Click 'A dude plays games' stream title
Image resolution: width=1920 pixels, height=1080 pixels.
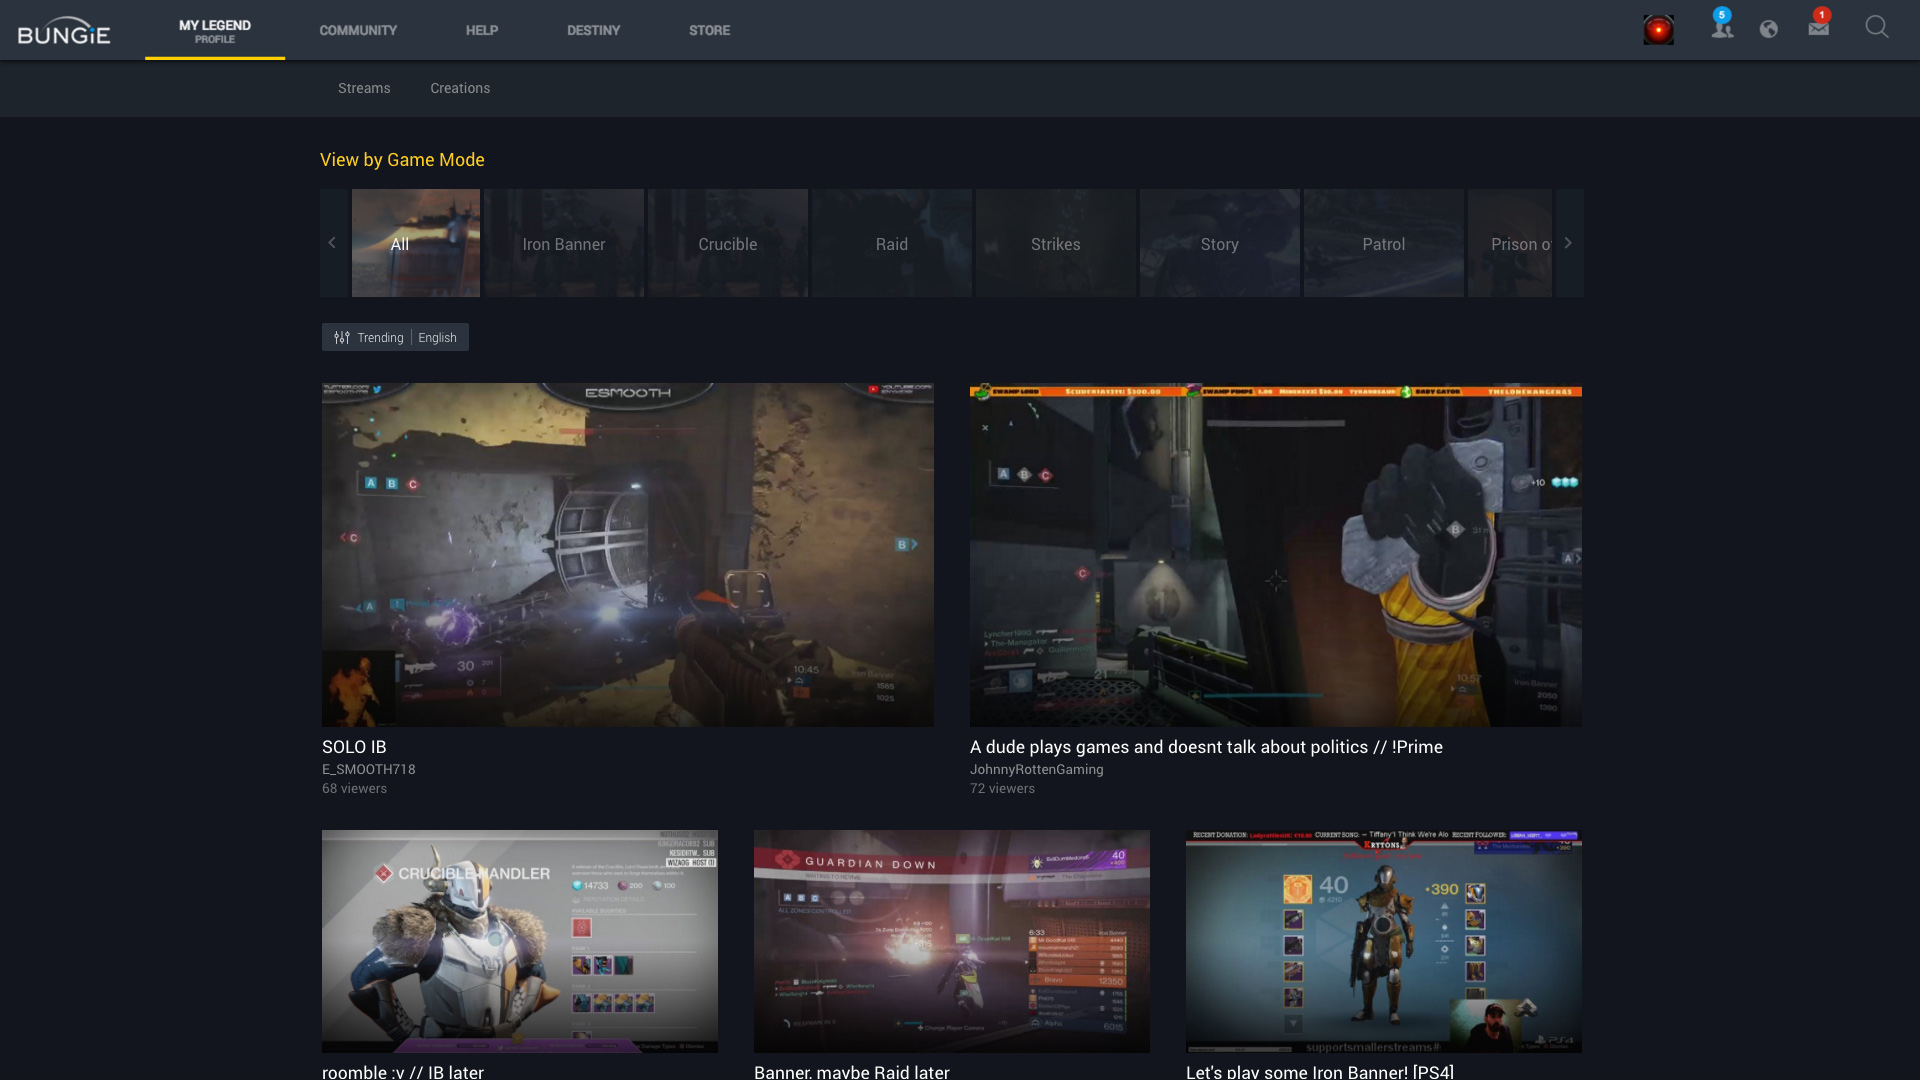[1206, 747]
